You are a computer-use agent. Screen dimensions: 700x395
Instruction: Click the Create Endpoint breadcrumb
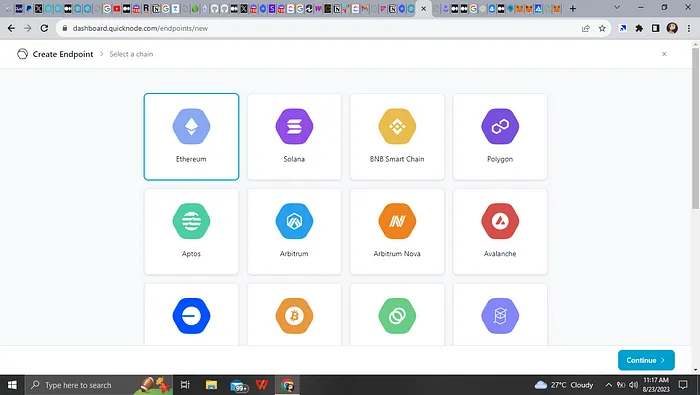(63, 54)
